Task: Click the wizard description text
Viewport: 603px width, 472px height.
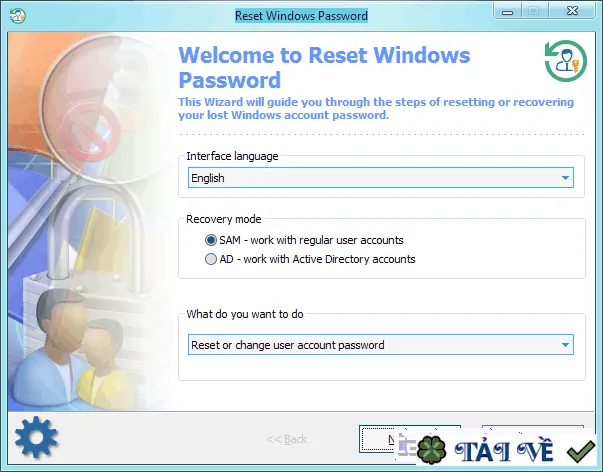Action: point(376,108)
